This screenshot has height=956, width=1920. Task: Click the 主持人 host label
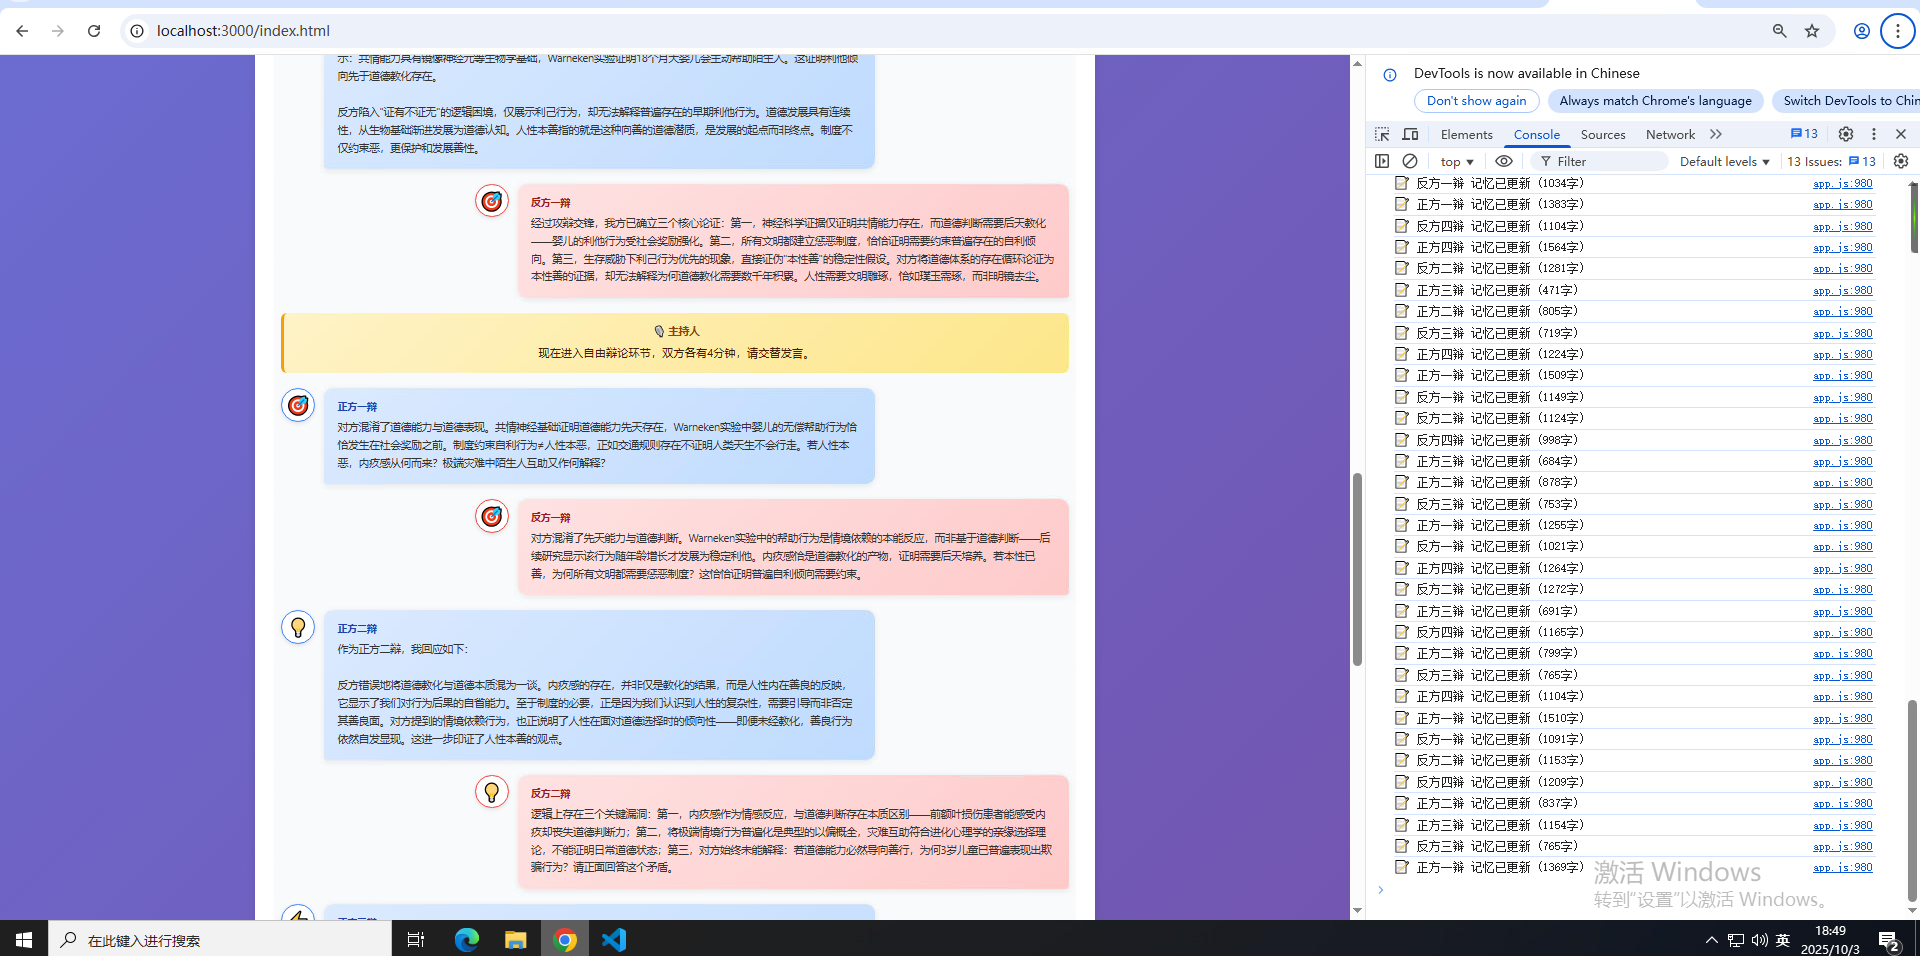684,331
